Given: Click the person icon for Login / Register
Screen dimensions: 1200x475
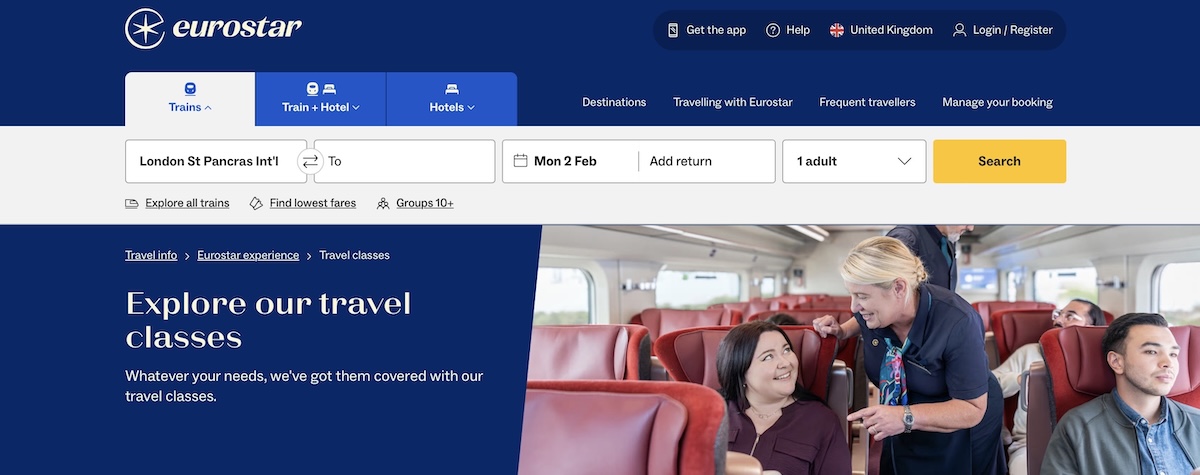Looking at the screenshot, I should point(960,30).
